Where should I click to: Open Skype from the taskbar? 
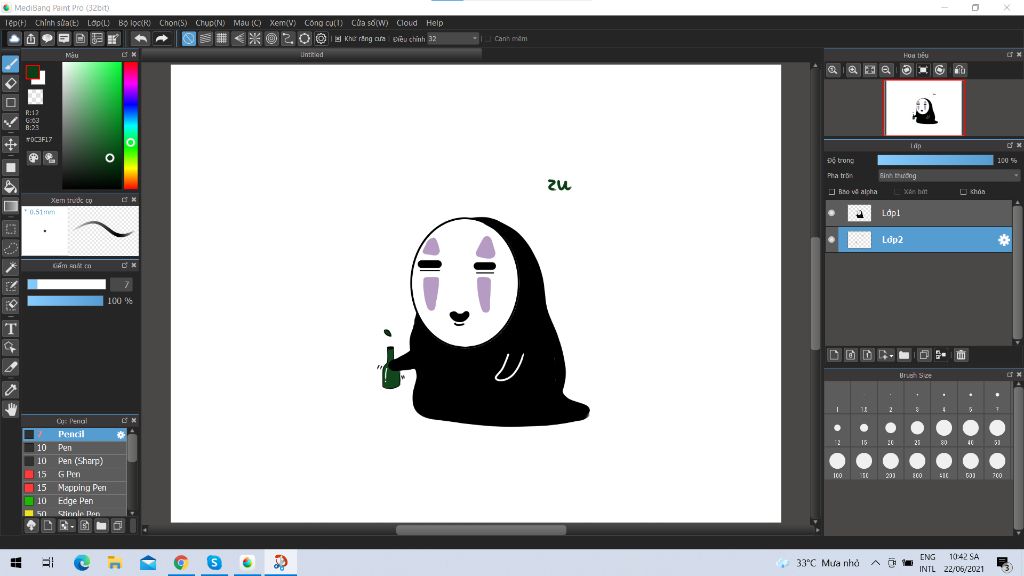214,562
